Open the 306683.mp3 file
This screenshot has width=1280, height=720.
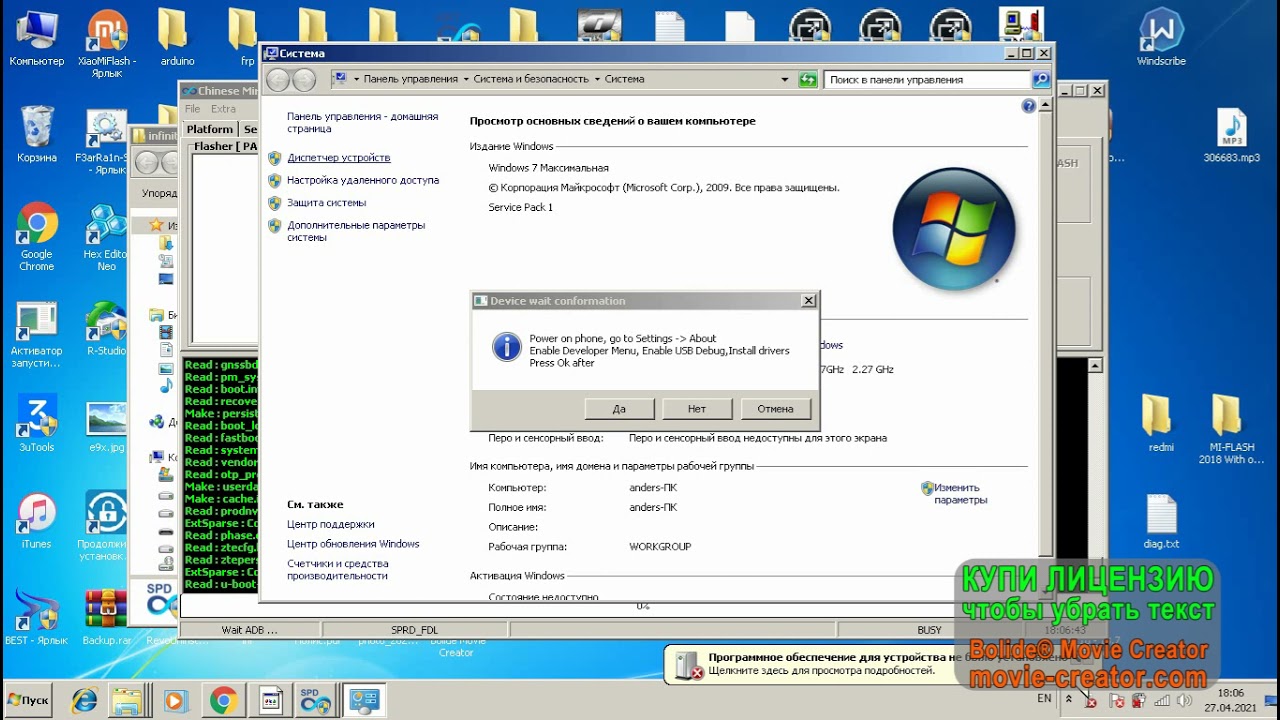tap(1231, 134)
